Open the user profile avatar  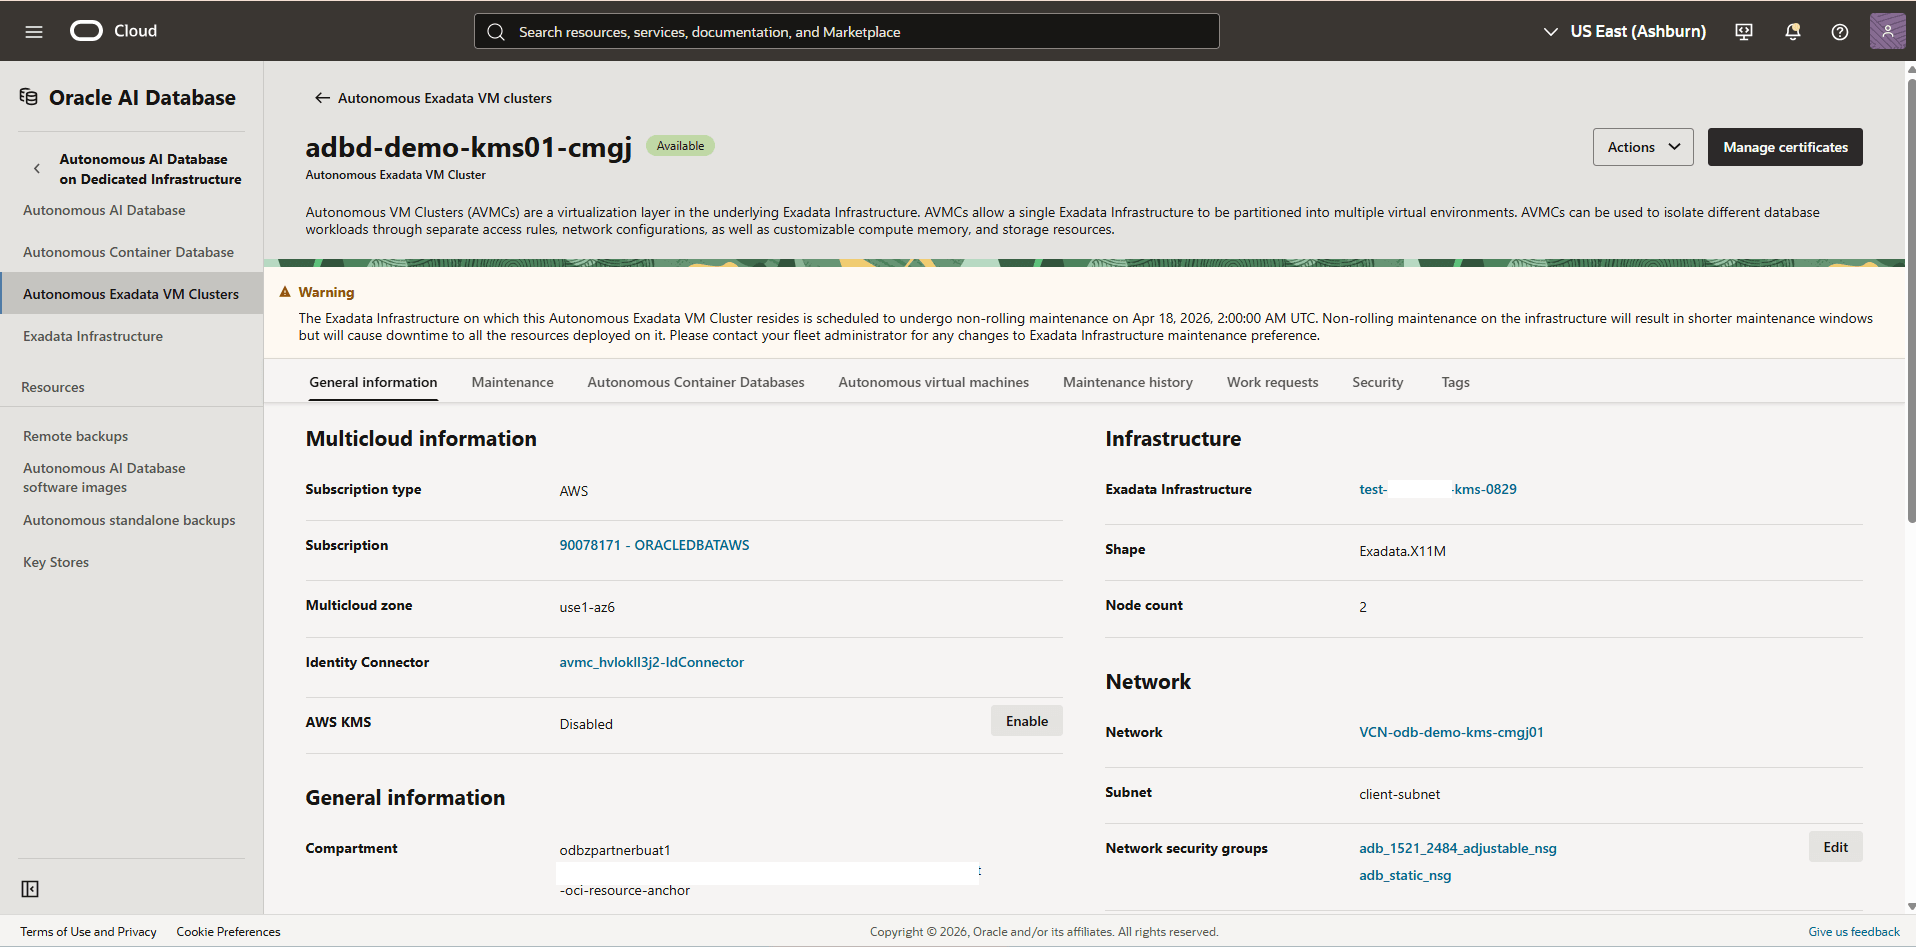point(1887,31)
